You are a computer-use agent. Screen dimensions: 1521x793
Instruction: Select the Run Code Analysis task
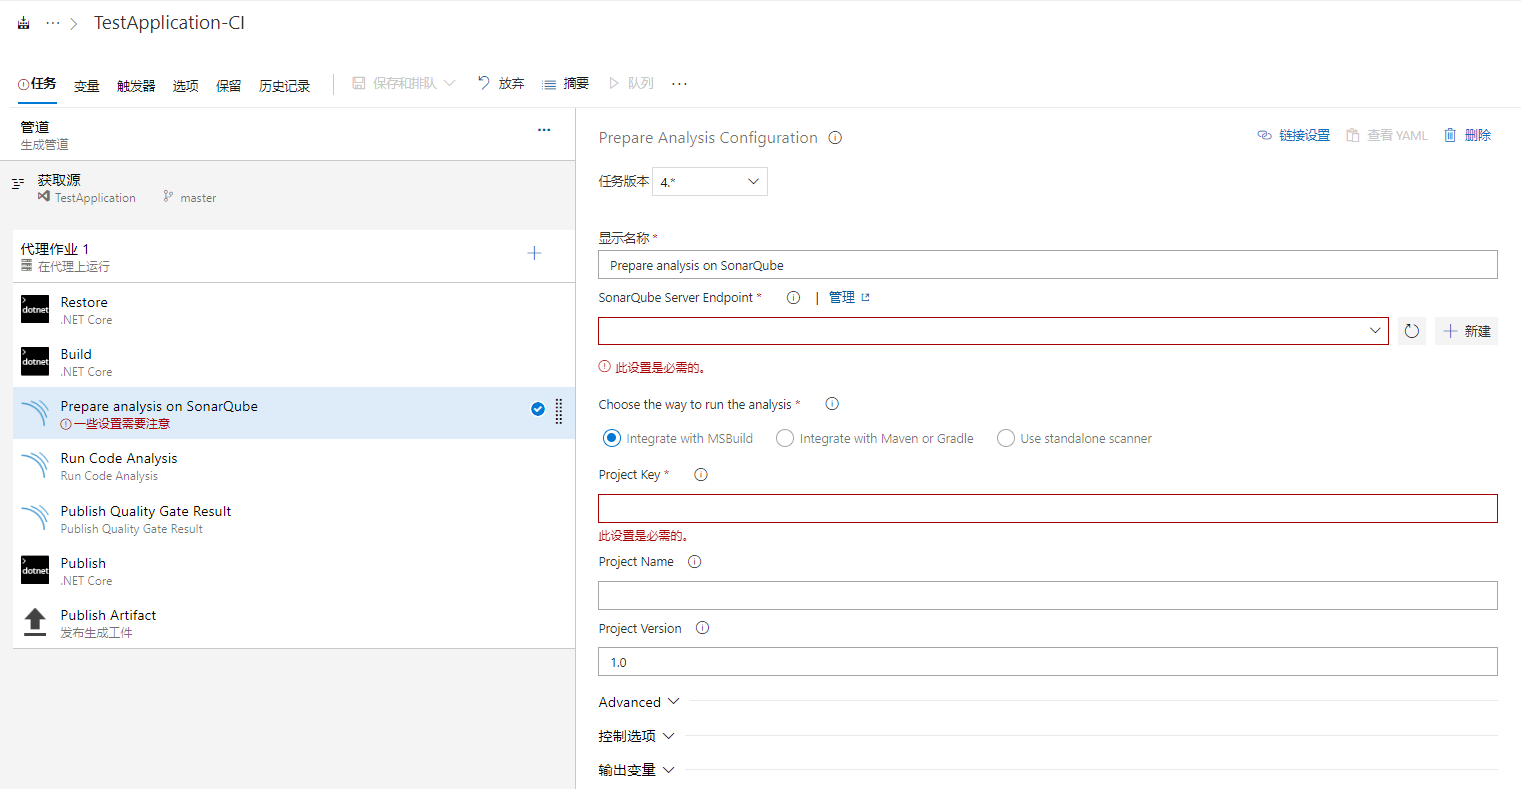[294, 465]
